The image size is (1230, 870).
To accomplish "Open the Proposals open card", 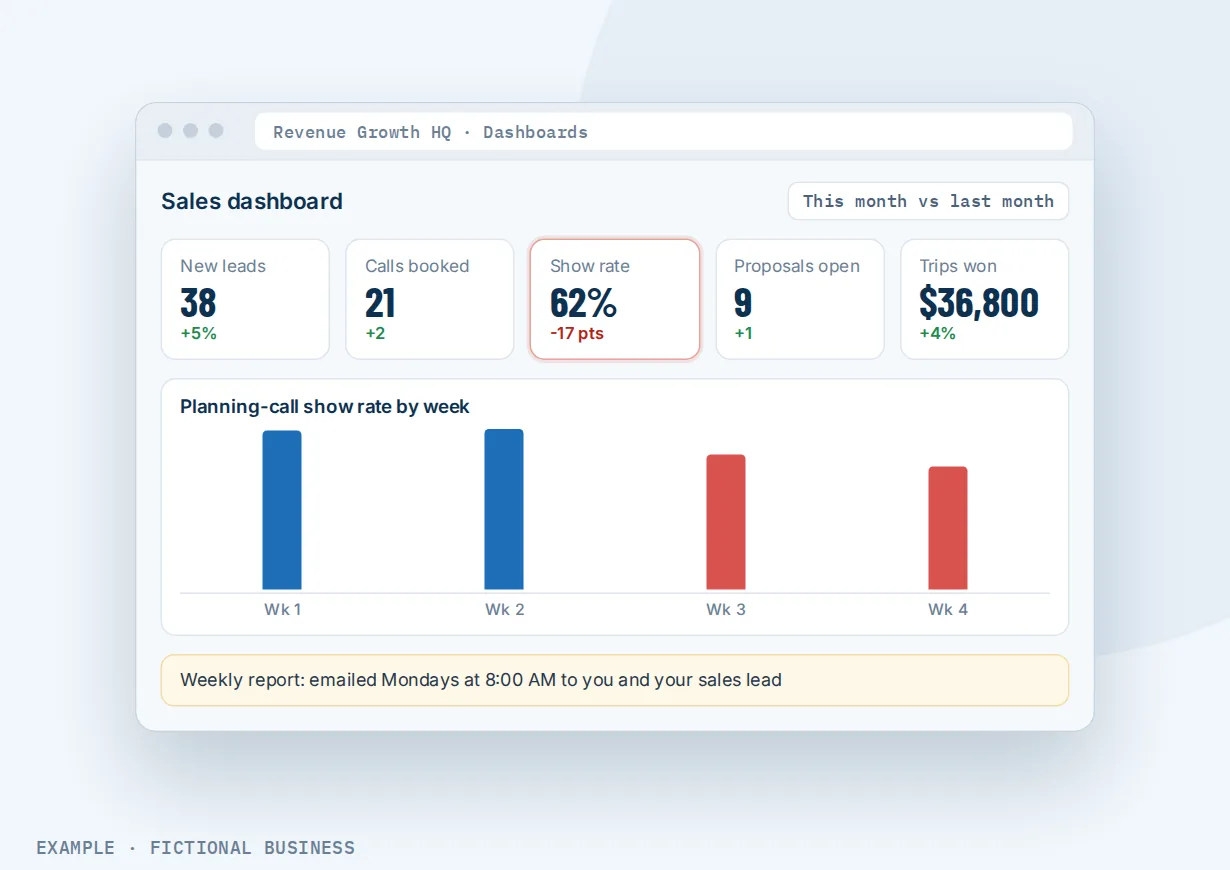I will coord(800,299).
